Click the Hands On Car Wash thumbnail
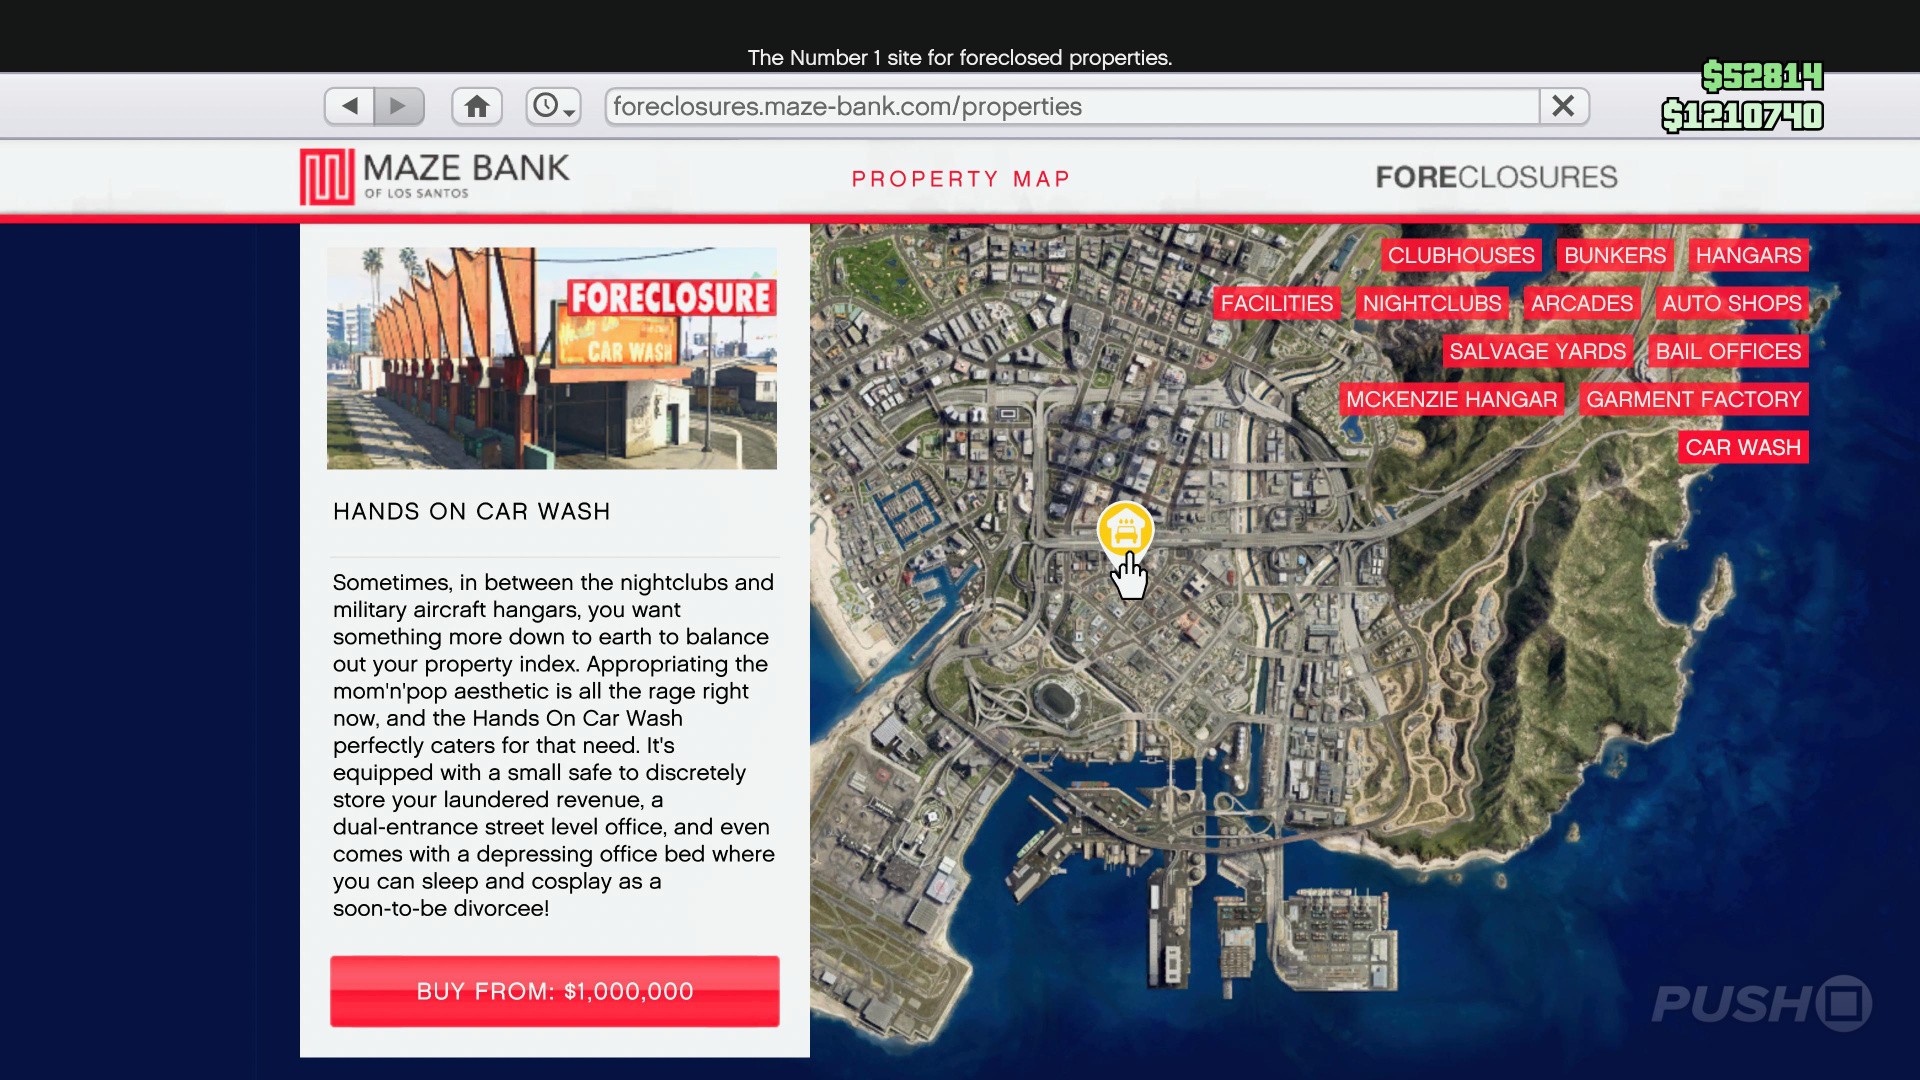Screen dimensions: 1920x1080 (551, 358)
